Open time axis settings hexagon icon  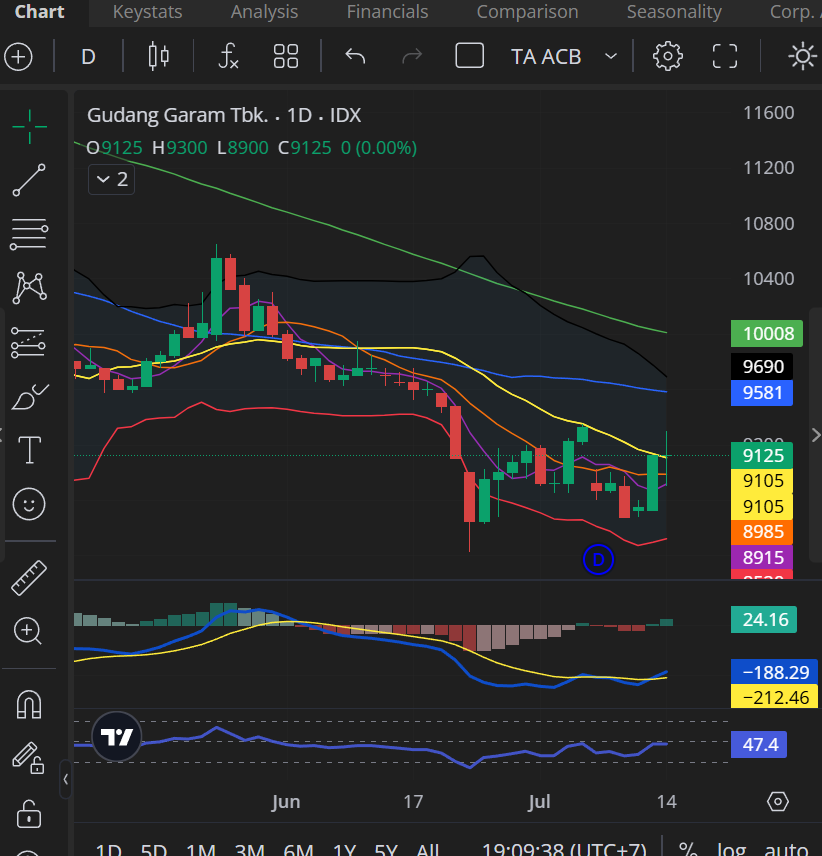[777, 802]
